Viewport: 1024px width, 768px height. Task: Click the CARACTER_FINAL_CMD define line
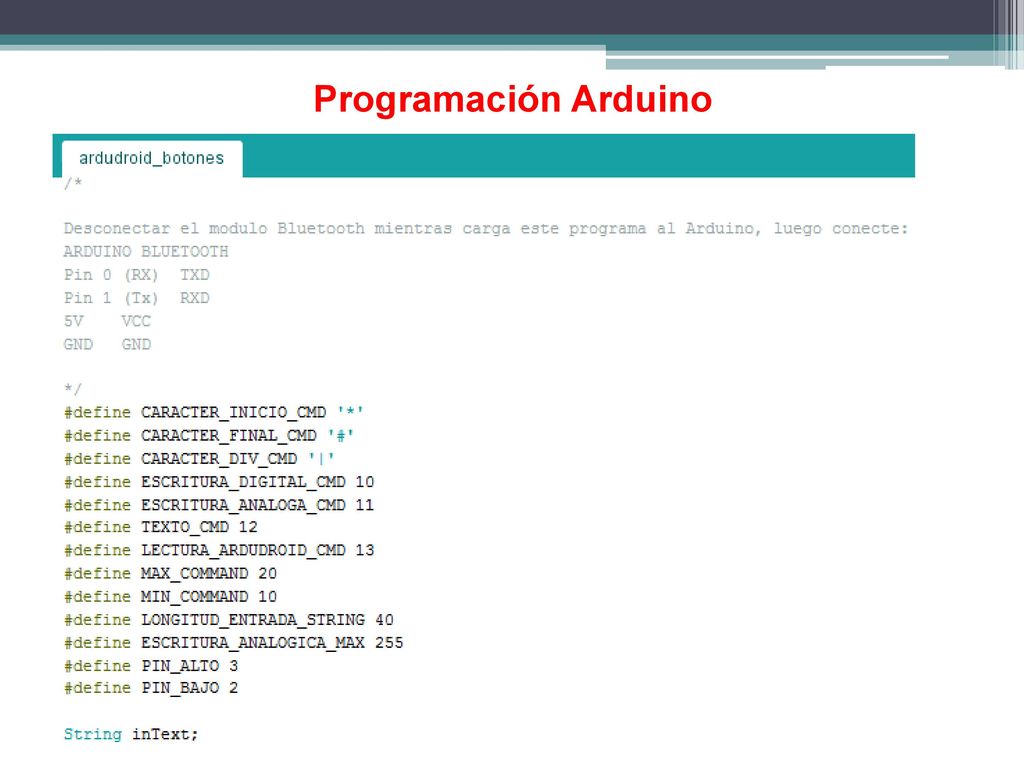[209, 436]
